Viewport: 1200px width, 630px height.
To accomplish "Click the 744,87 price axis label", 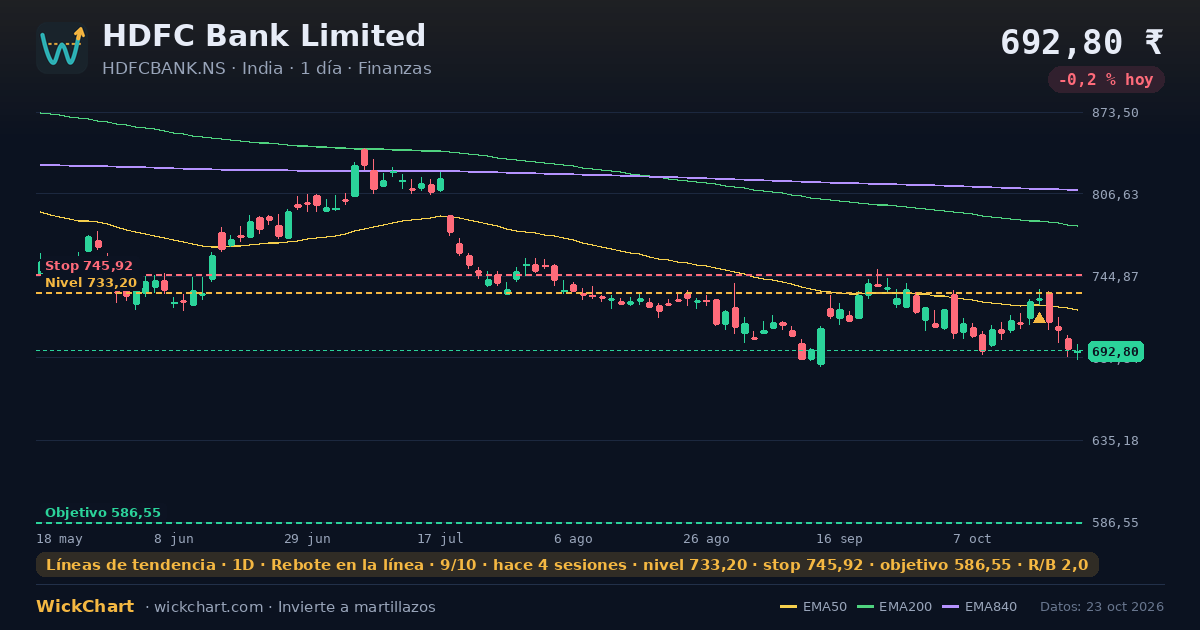I will click(x=1115, y=277).
